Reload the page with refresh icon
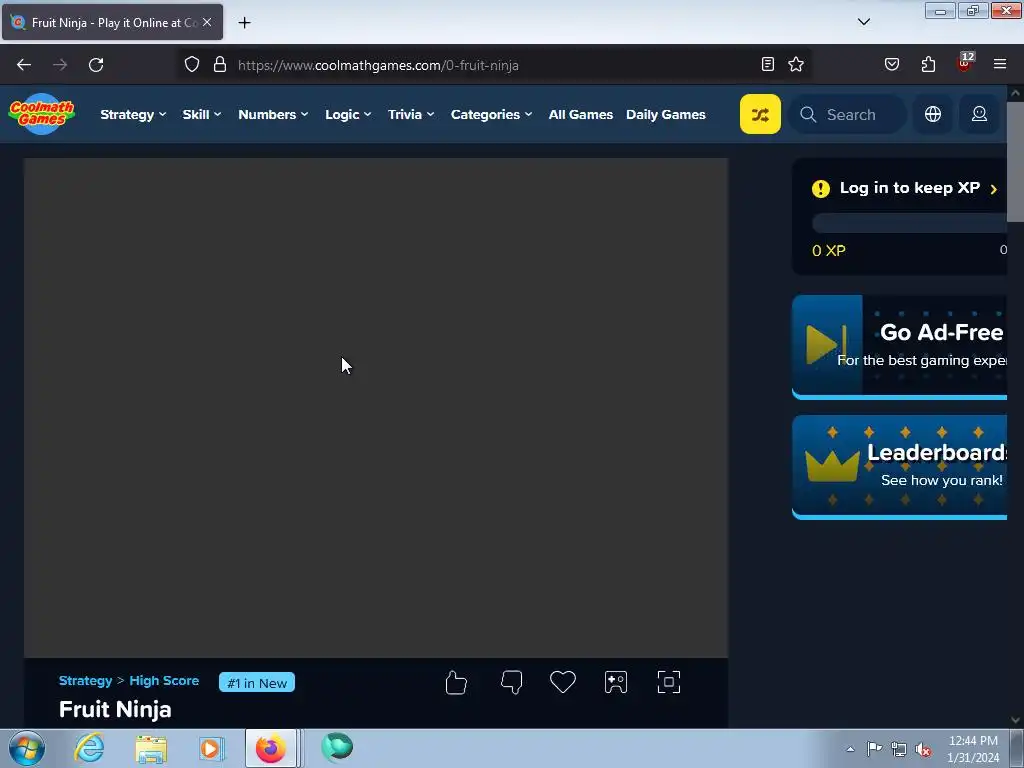 coord(96,65)
